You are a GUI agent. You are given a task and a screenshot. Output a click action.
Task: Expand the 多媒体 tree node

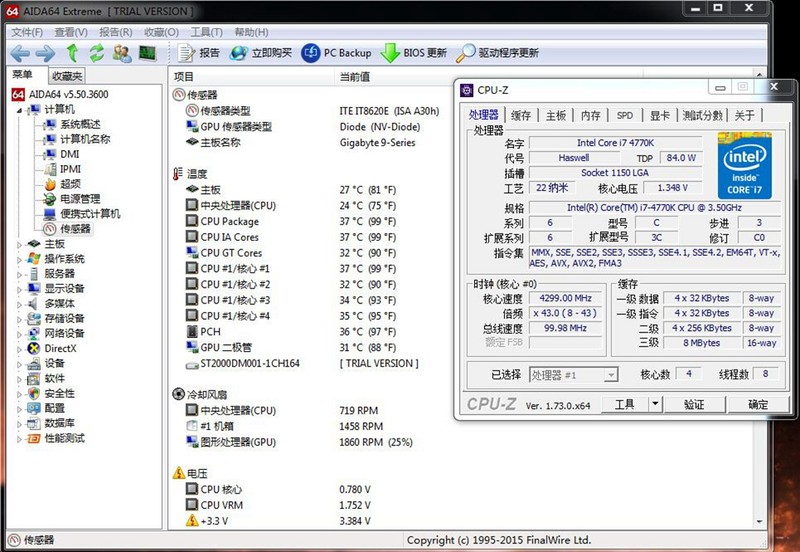pyautogui.click(x=19, y=305)
